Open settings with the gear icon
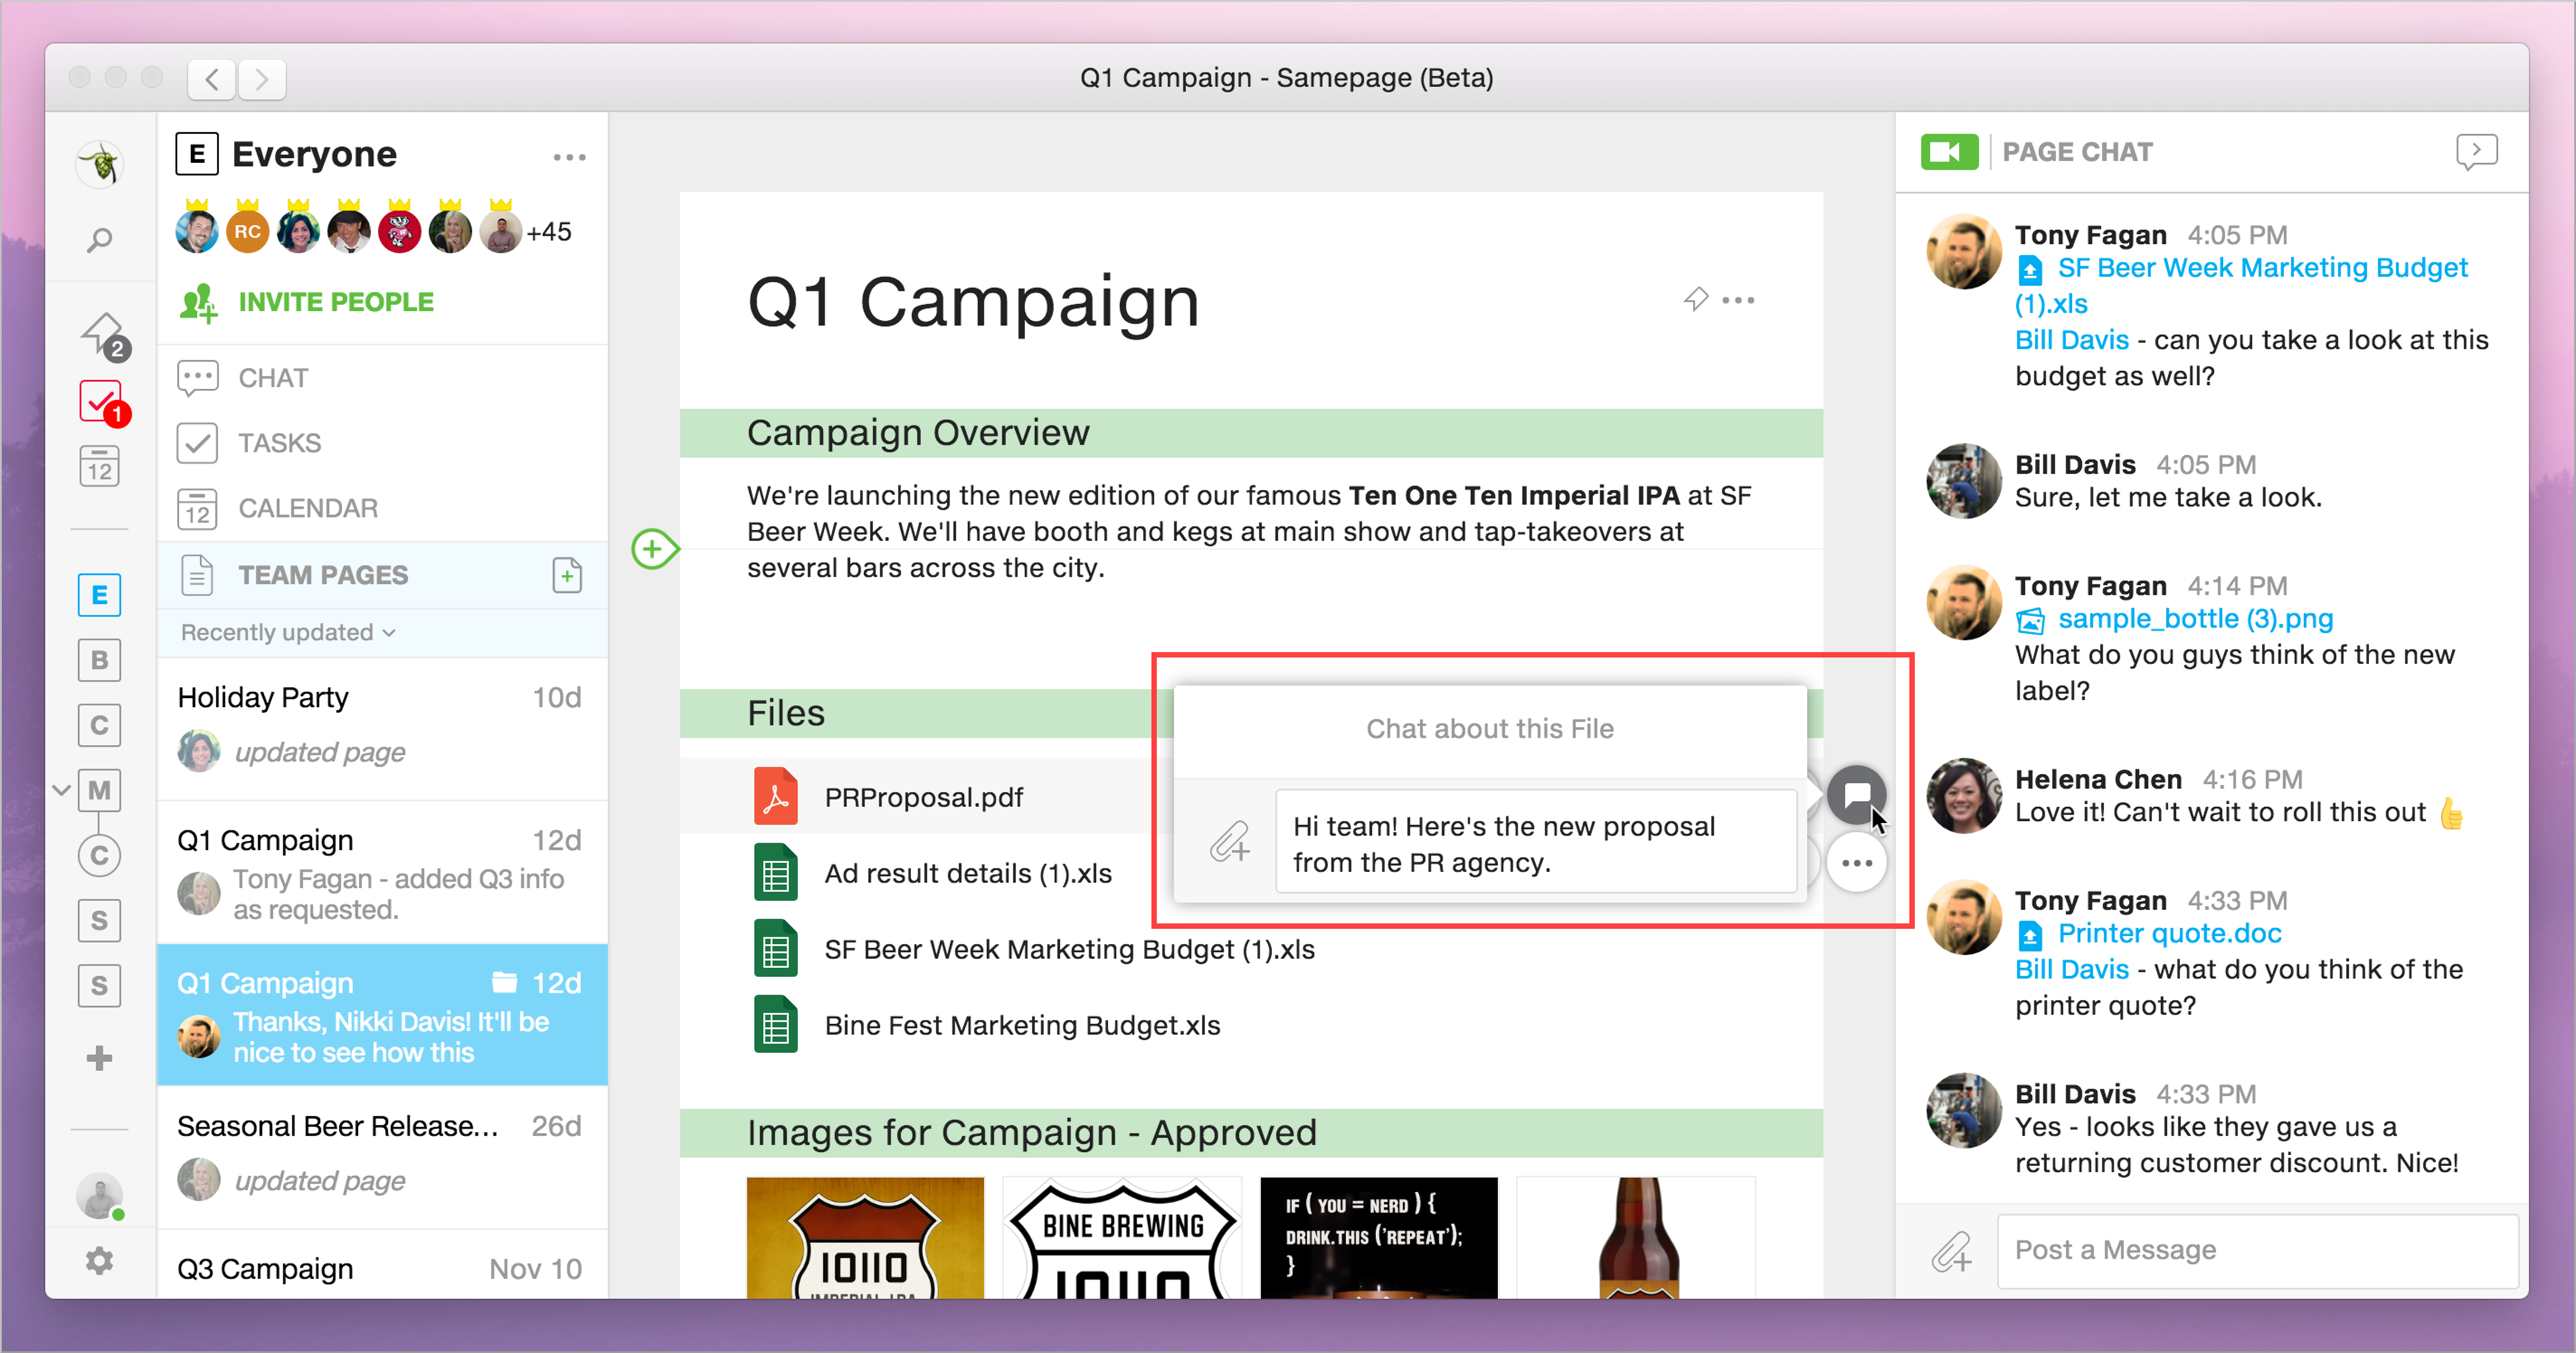Image resolution: width=2576 pixels, height=1353 pixels. (99, 1261)
